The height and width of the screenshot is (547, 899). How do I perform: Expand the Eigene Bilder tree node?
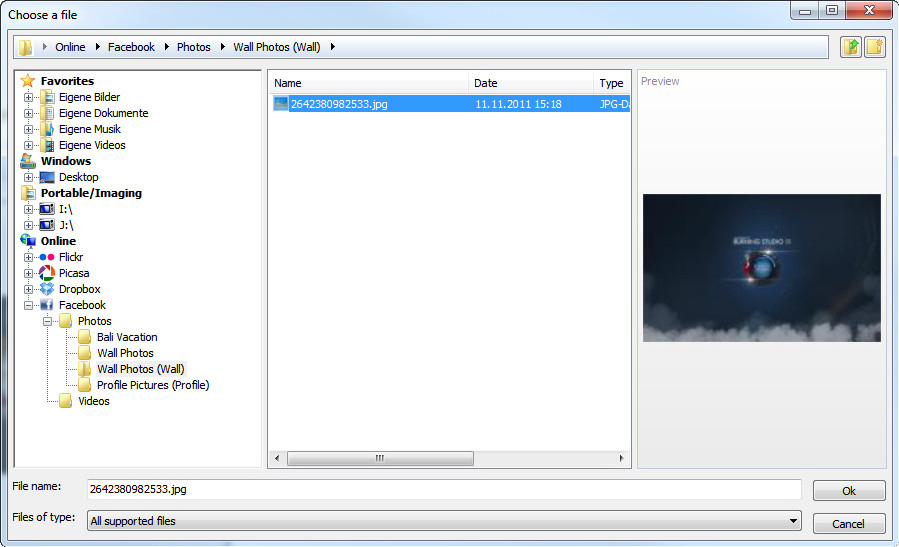point(29,97)
